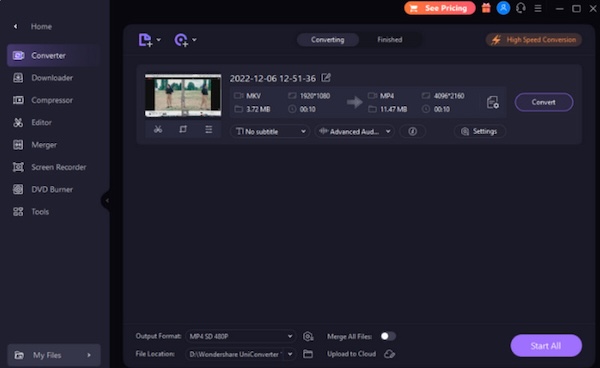This screenshot has width=600, height=368.
Task: Click the Start All button
Action: (x=546, y=346)
